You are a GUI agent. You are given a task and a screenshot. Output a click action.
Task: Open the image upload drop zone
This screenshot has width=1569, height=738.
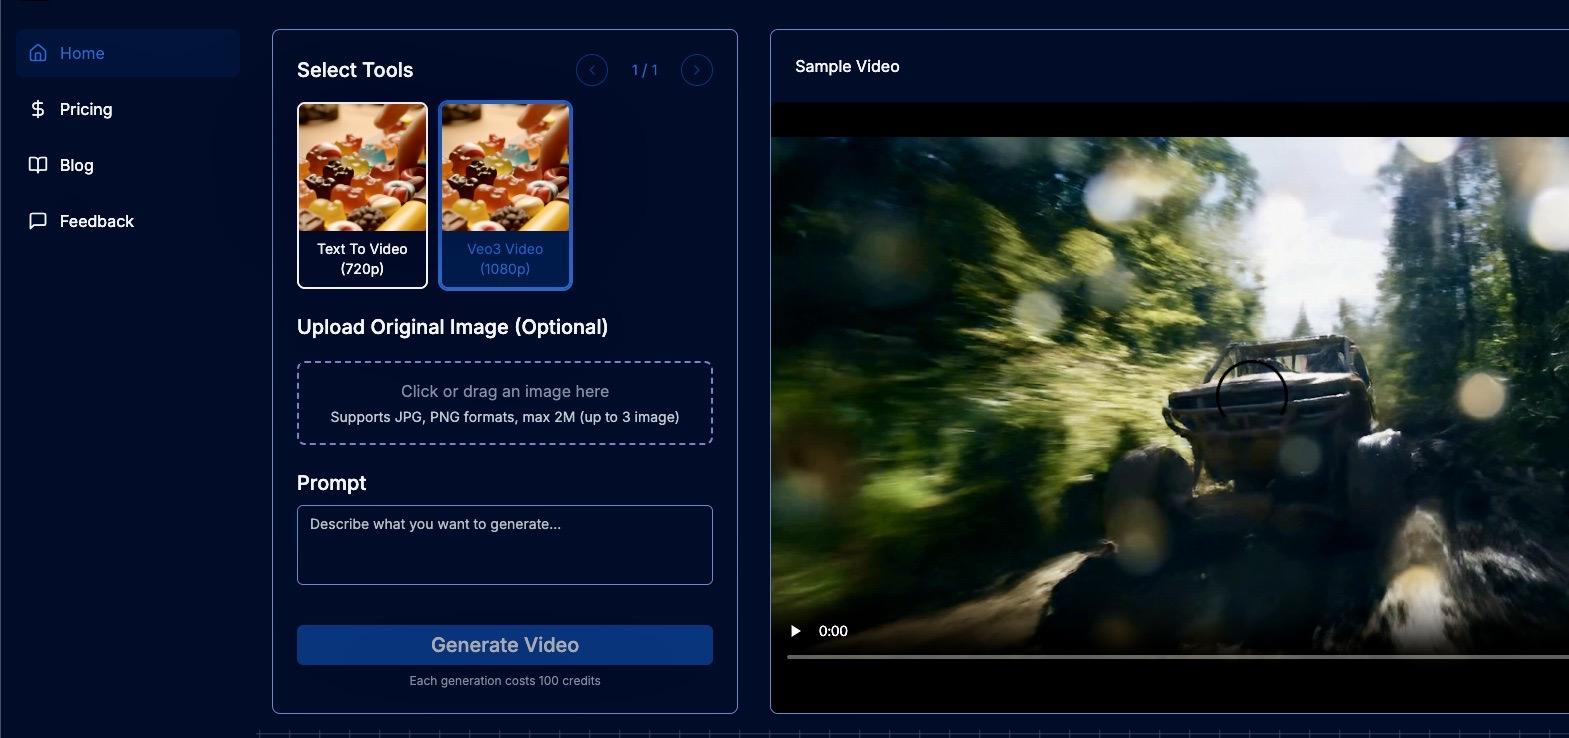point(505,403)
